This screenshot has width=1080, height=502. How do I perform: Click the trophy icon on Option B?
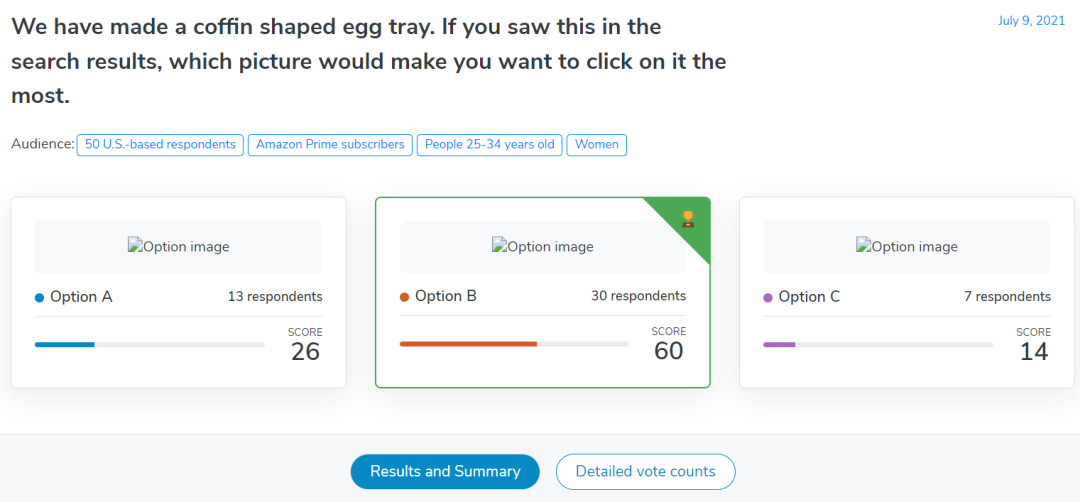tap(687, 218)
